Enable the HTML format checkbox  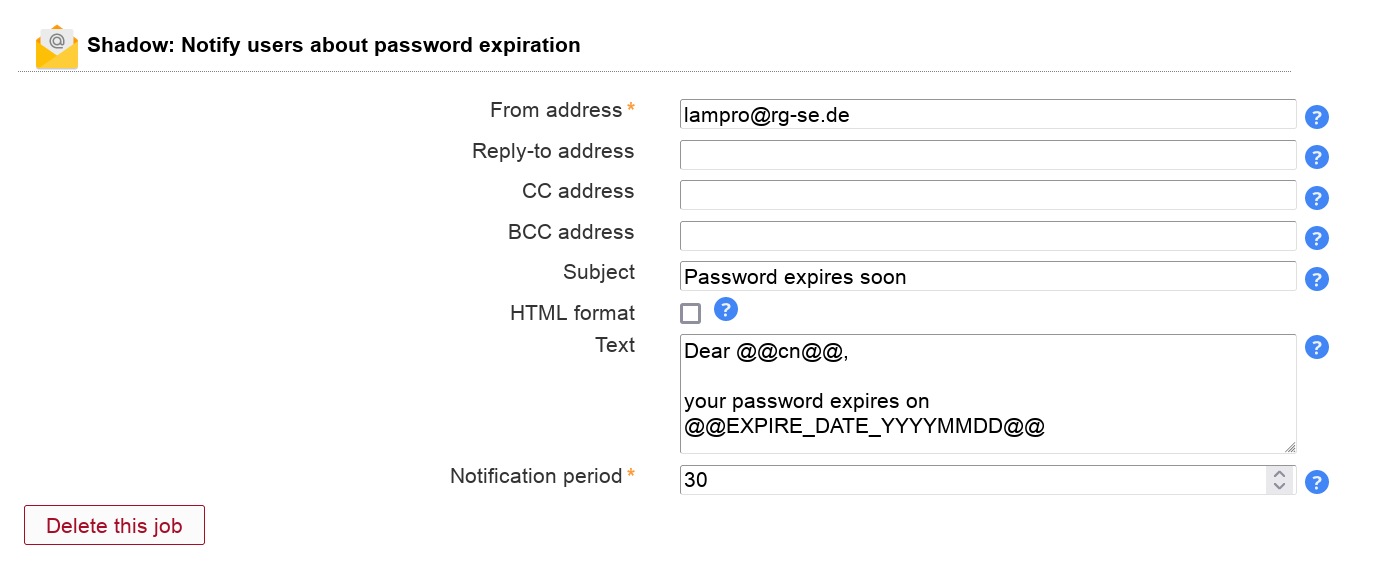tap(691, 313)
